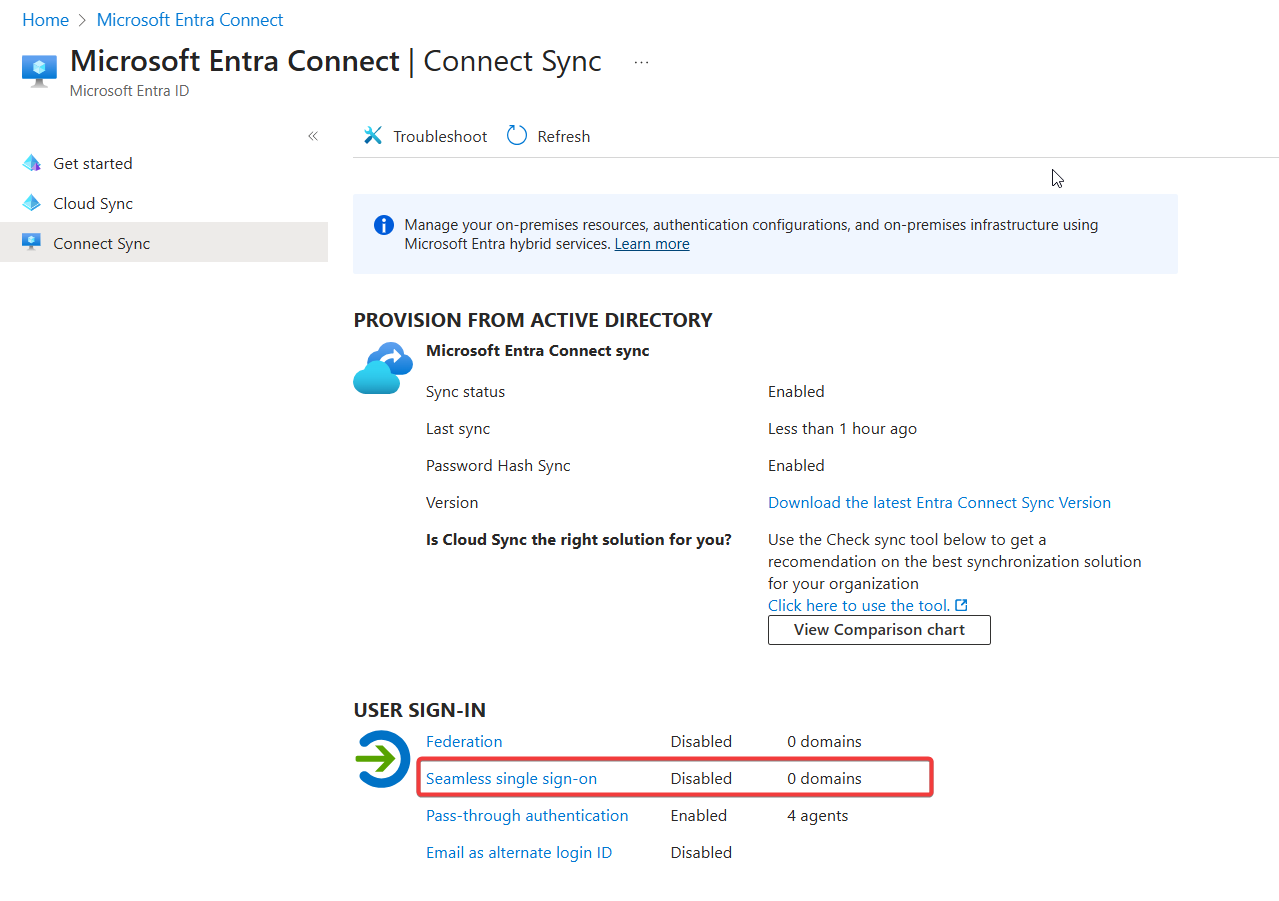Open Microsoft Entra Connect breadcrumb link

pos(190,20)
